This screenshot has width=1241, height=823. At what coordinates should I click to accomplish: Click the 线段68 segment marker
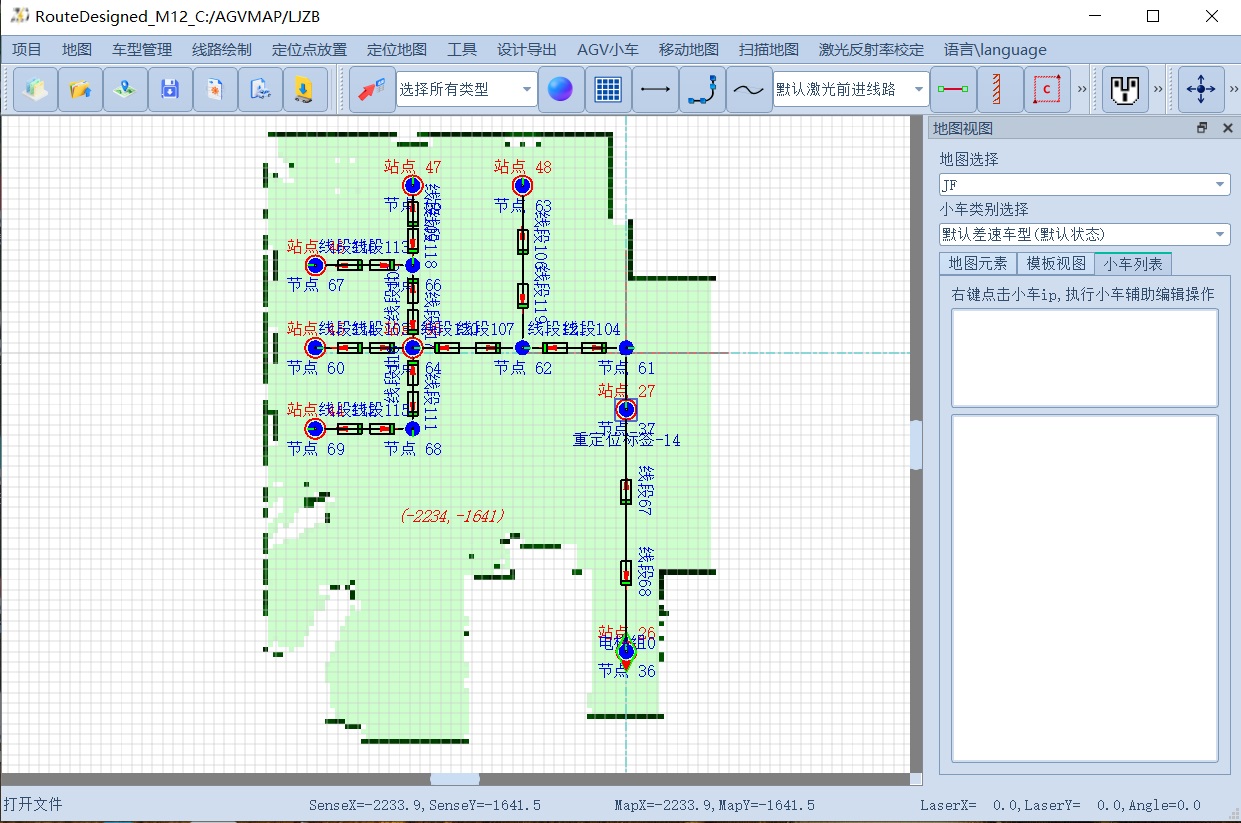point(626,572)
